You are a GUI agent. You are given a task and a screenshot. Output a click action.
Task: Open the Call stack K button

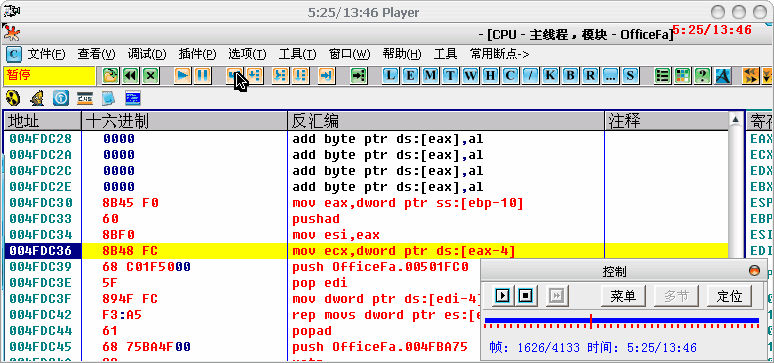coord(550,76)
